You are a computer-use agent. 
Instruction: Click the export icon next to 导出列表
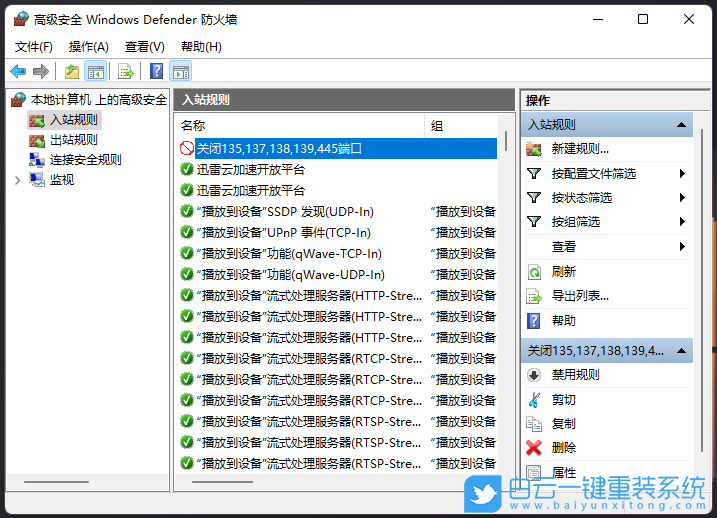[534, 296]
